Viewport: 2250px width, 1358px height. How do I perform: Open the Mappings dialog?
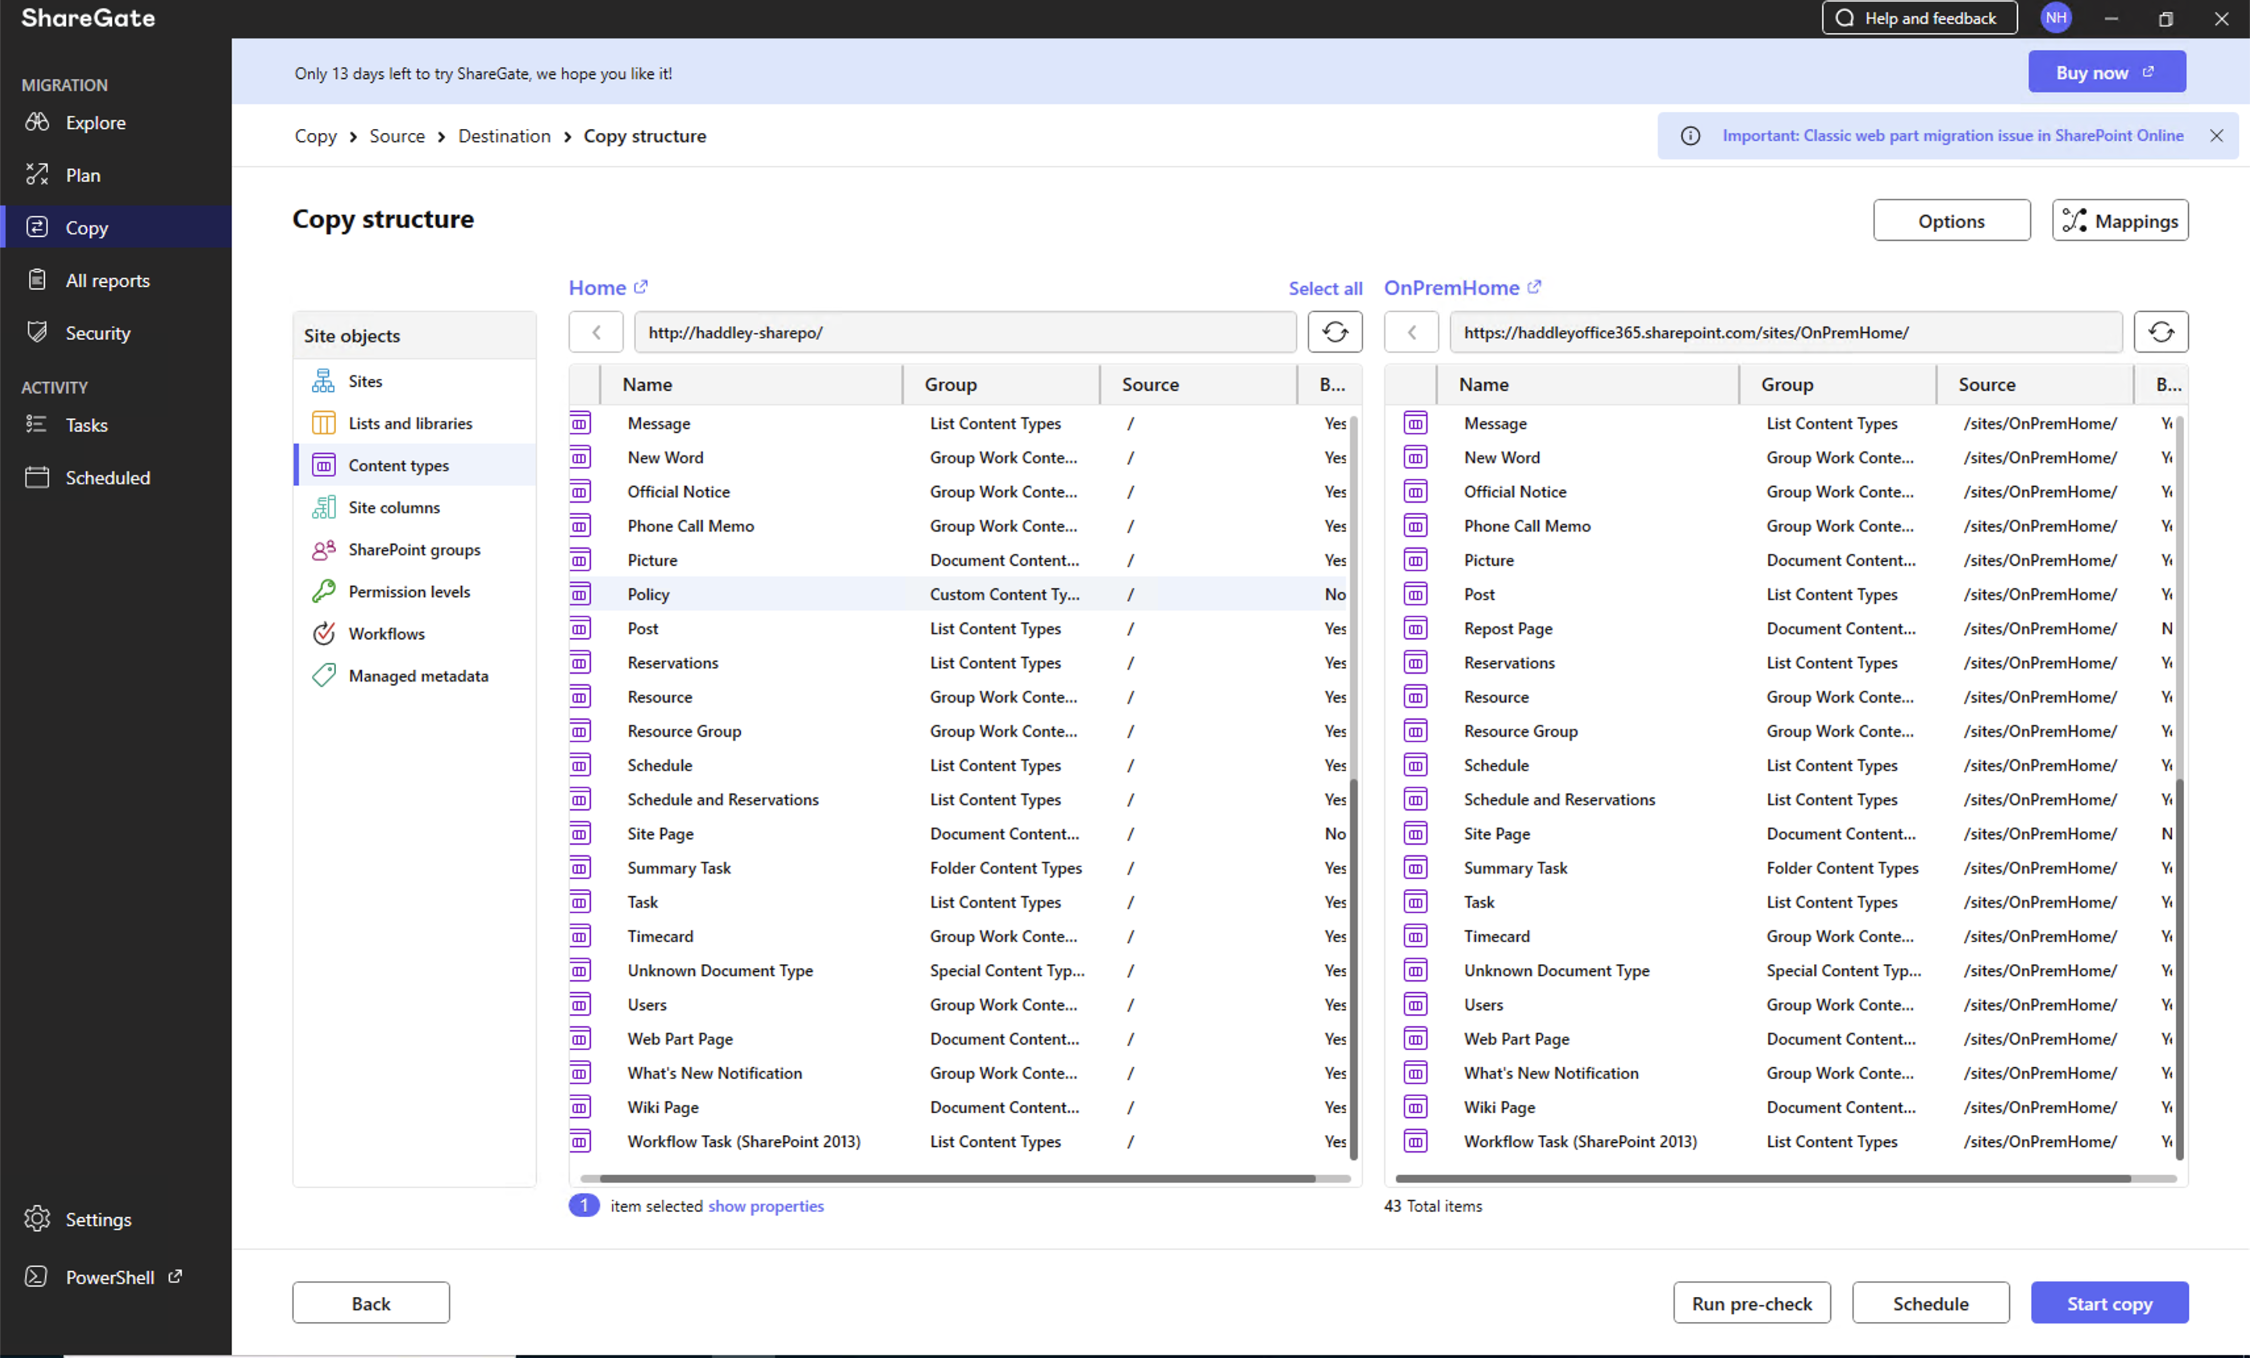point(2120,220)
